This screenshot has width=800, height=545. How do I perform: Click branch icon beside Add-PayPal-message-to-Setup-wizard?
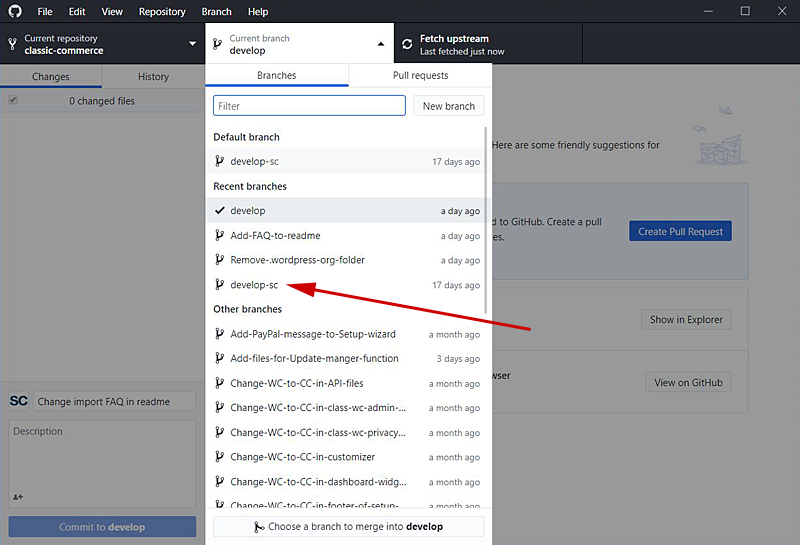tap(219, 334)
